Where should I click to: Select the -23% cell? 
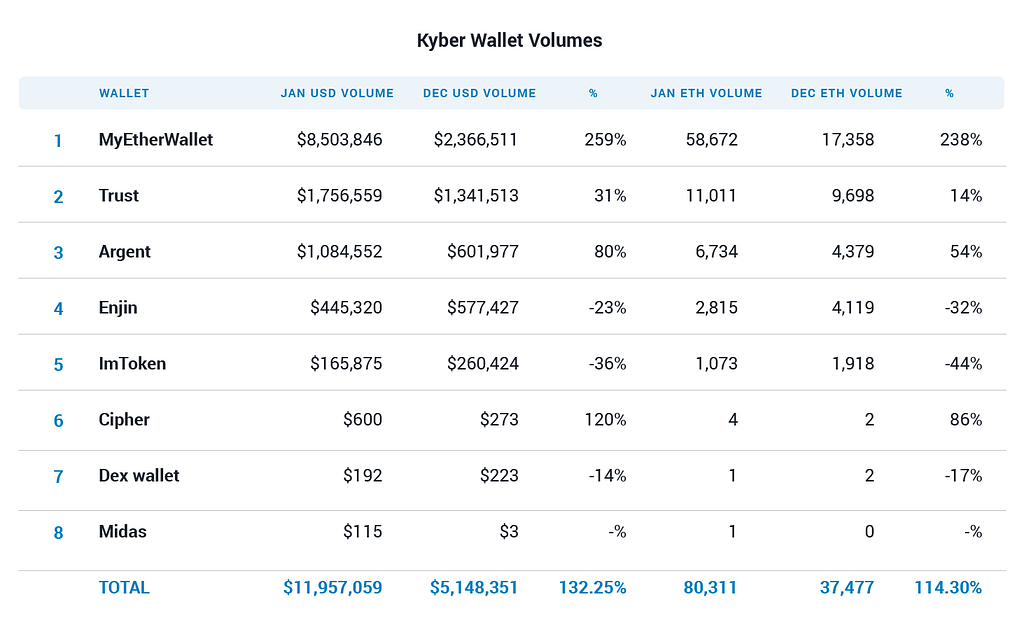[607, 307]
